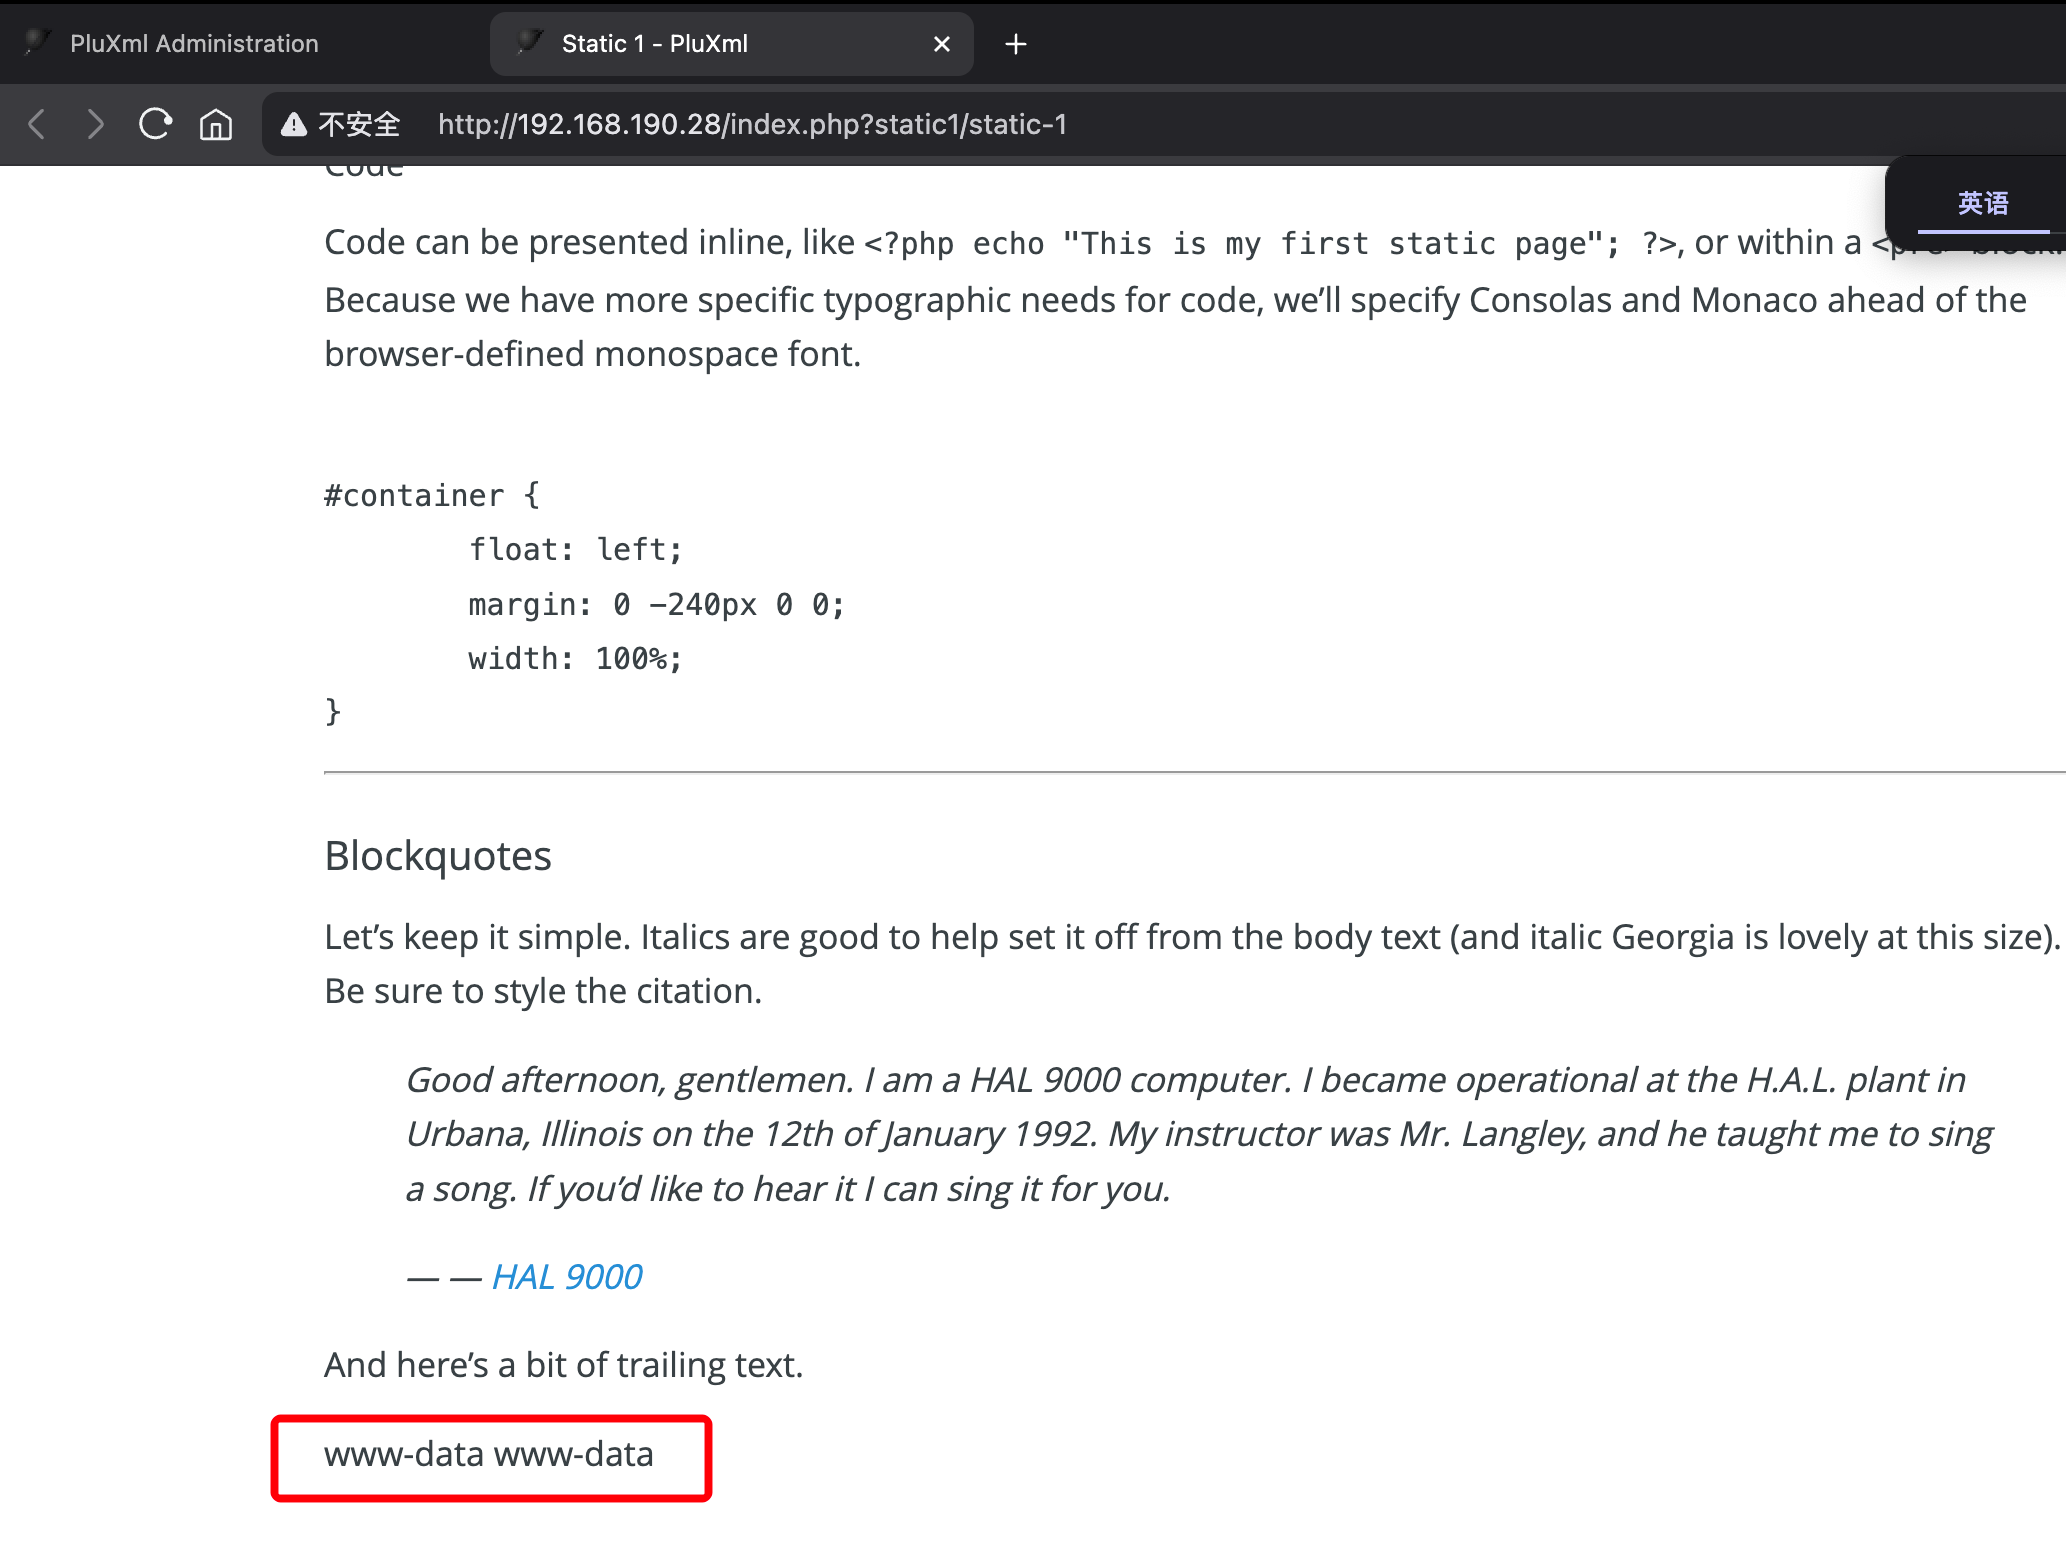This screenshot has width=2066, height=1560.
Task: Click the PluXml Administration tab favicon
Action: tap(37, 42)
